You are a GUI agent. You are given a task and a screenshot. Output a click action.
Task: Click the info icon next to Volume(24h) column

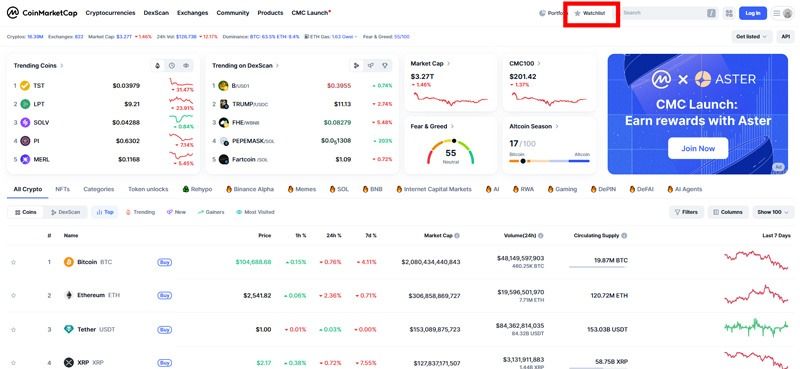click(x=540, y=236)
